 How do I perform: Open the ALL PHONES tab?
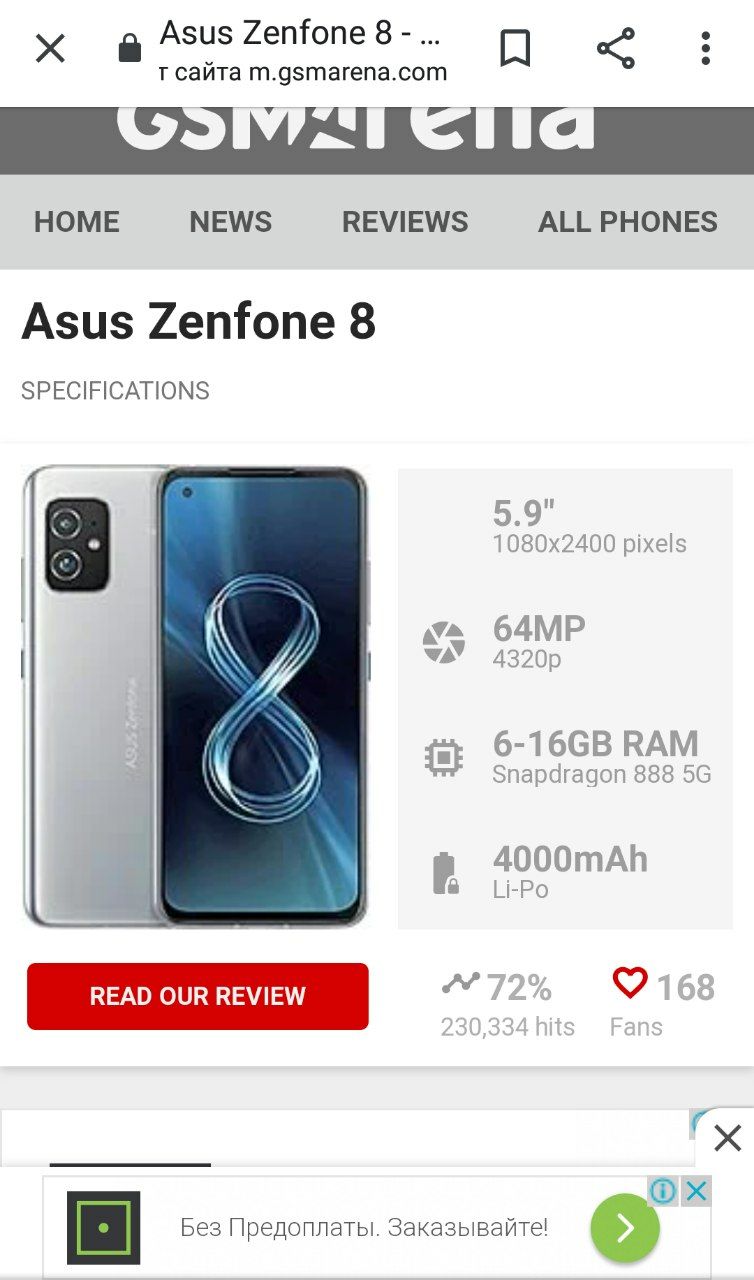[628, 222]
